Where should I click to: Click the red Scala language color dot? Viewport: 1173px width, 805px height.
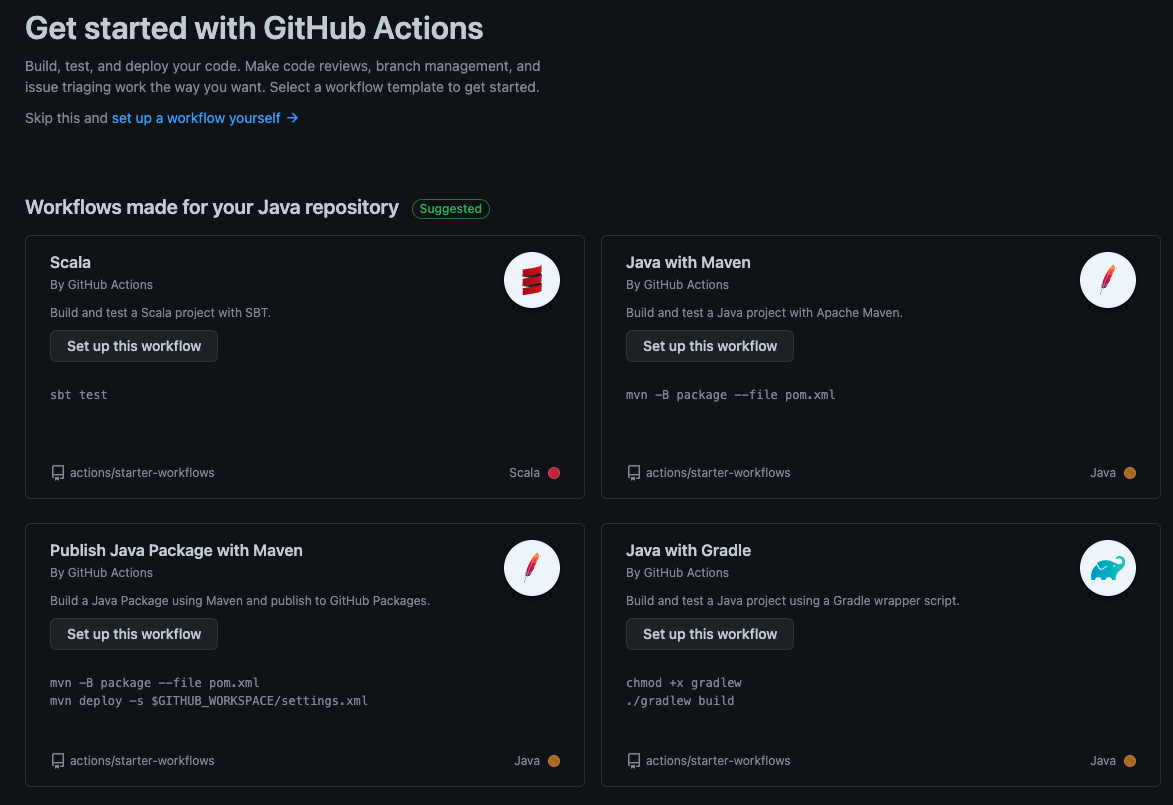554,473
